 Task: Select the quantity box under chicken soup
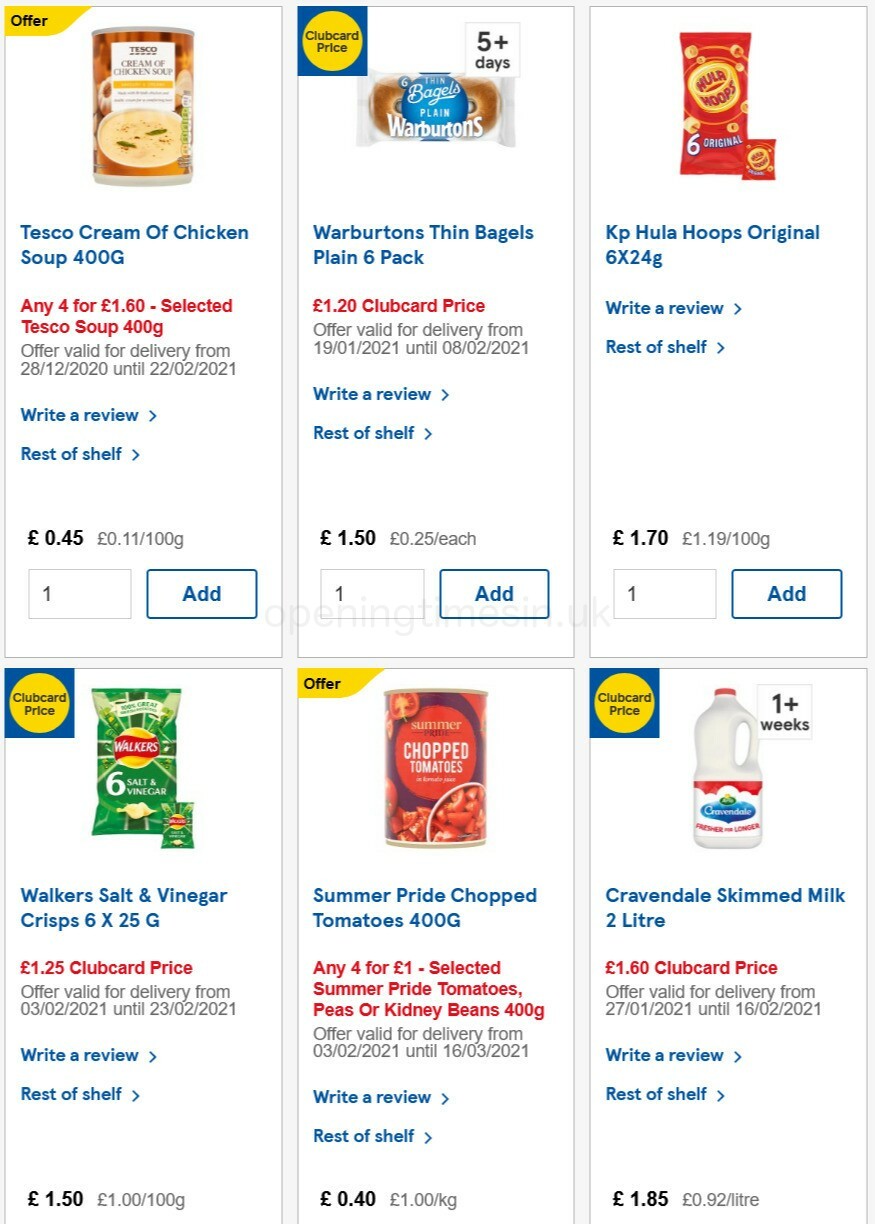80,593
